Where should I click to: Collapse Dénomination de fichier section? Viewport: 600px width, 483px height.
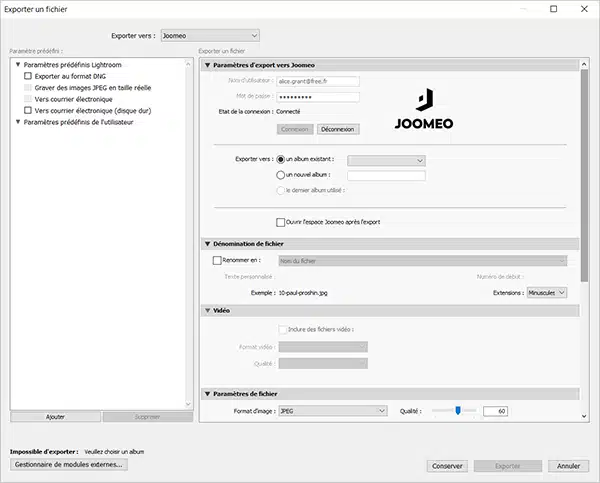(207, 243)
